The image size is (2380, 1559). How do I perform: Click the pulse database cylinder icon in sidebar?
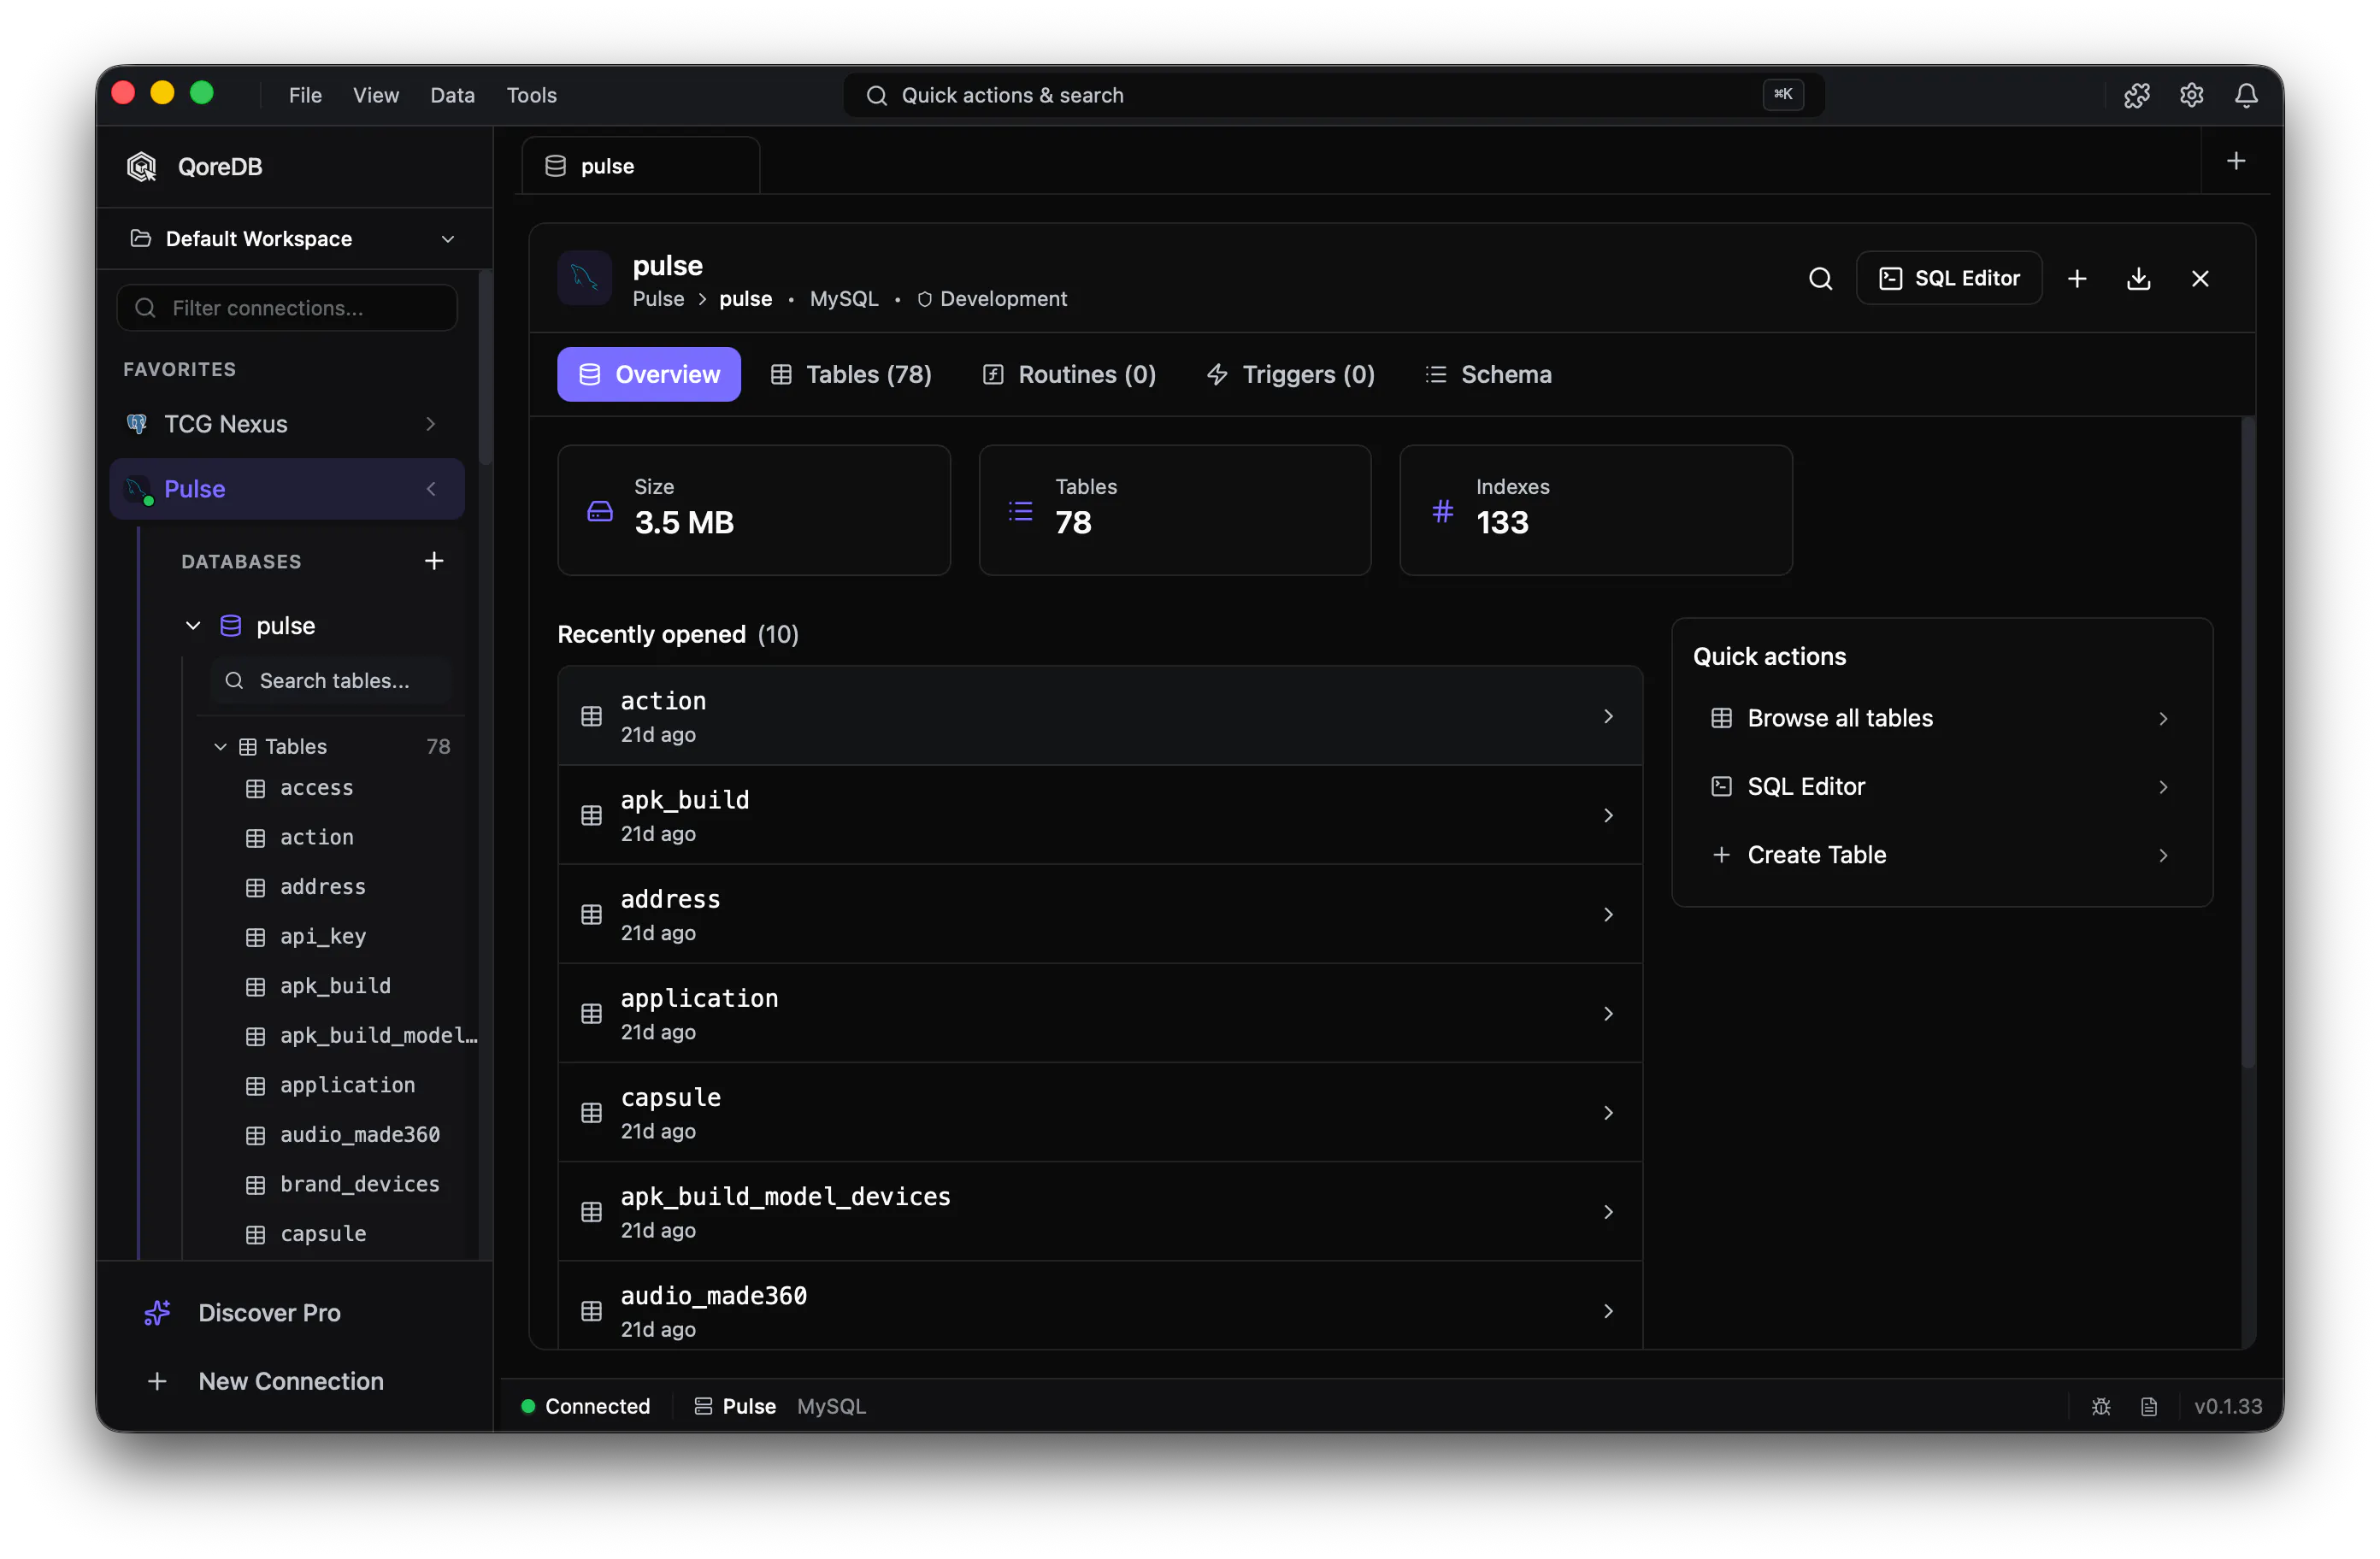click(231, 626)
